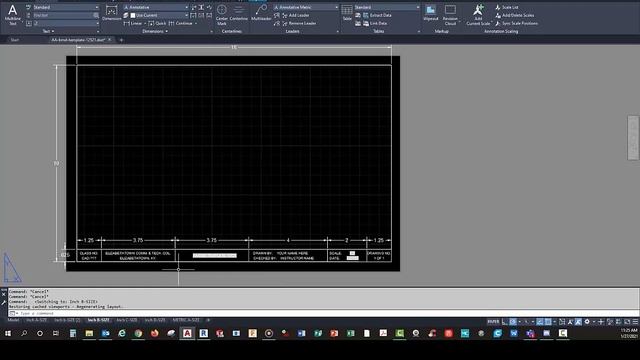Click Add Leader
The height and width of the screenshot is (360, 640).
pos(295,16)
